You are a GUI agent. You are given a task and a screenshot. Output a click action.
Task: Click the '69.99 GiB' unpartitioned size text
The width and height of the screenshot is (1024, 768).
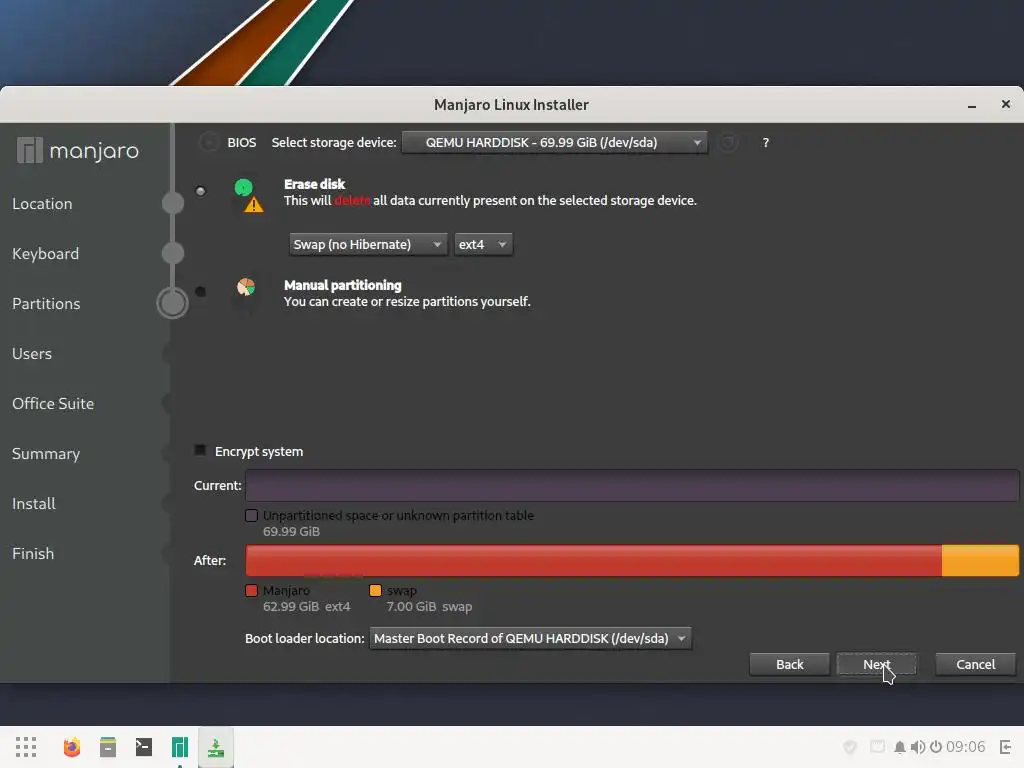coord(291,532)
